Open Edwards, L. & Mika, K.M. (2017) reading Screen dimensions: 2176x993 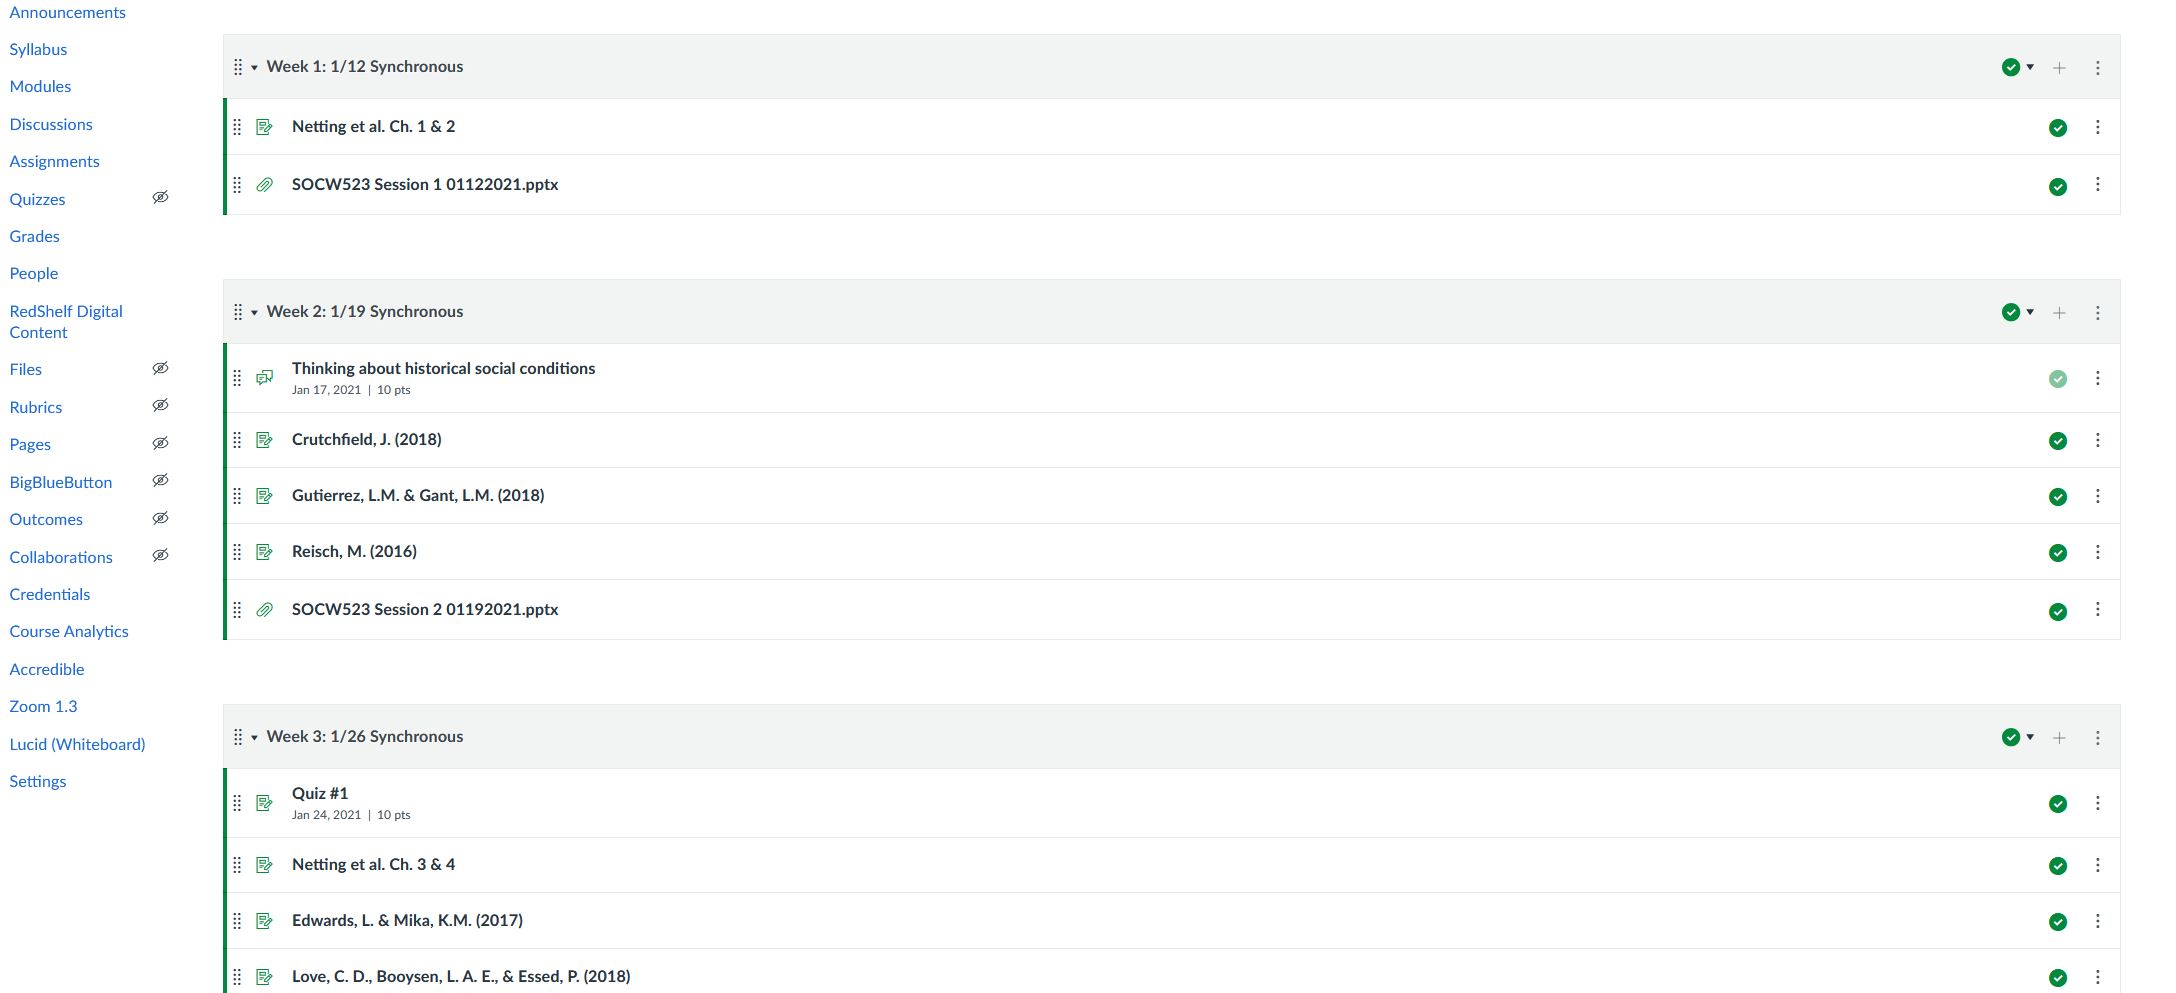(x=407, y=921)
